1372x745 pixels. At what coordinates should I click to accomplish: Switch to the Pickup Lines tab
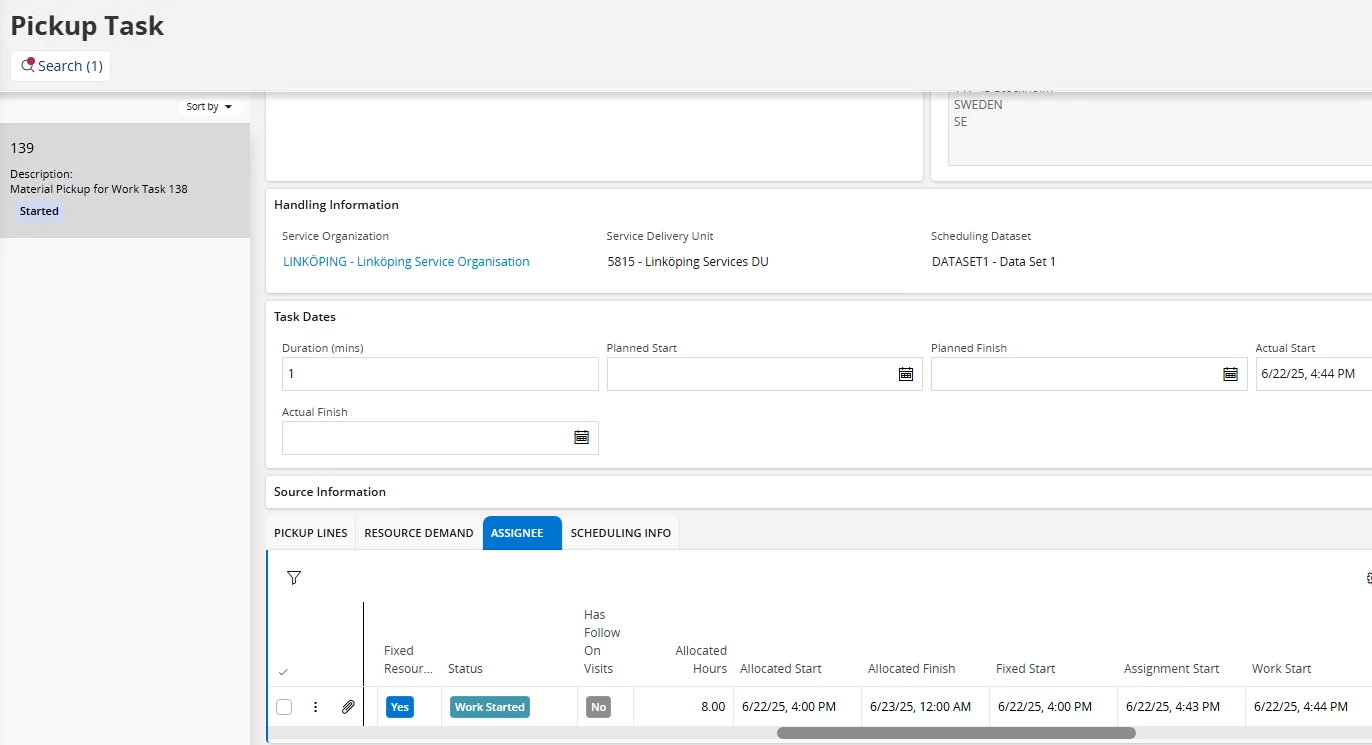click(311, 533)
